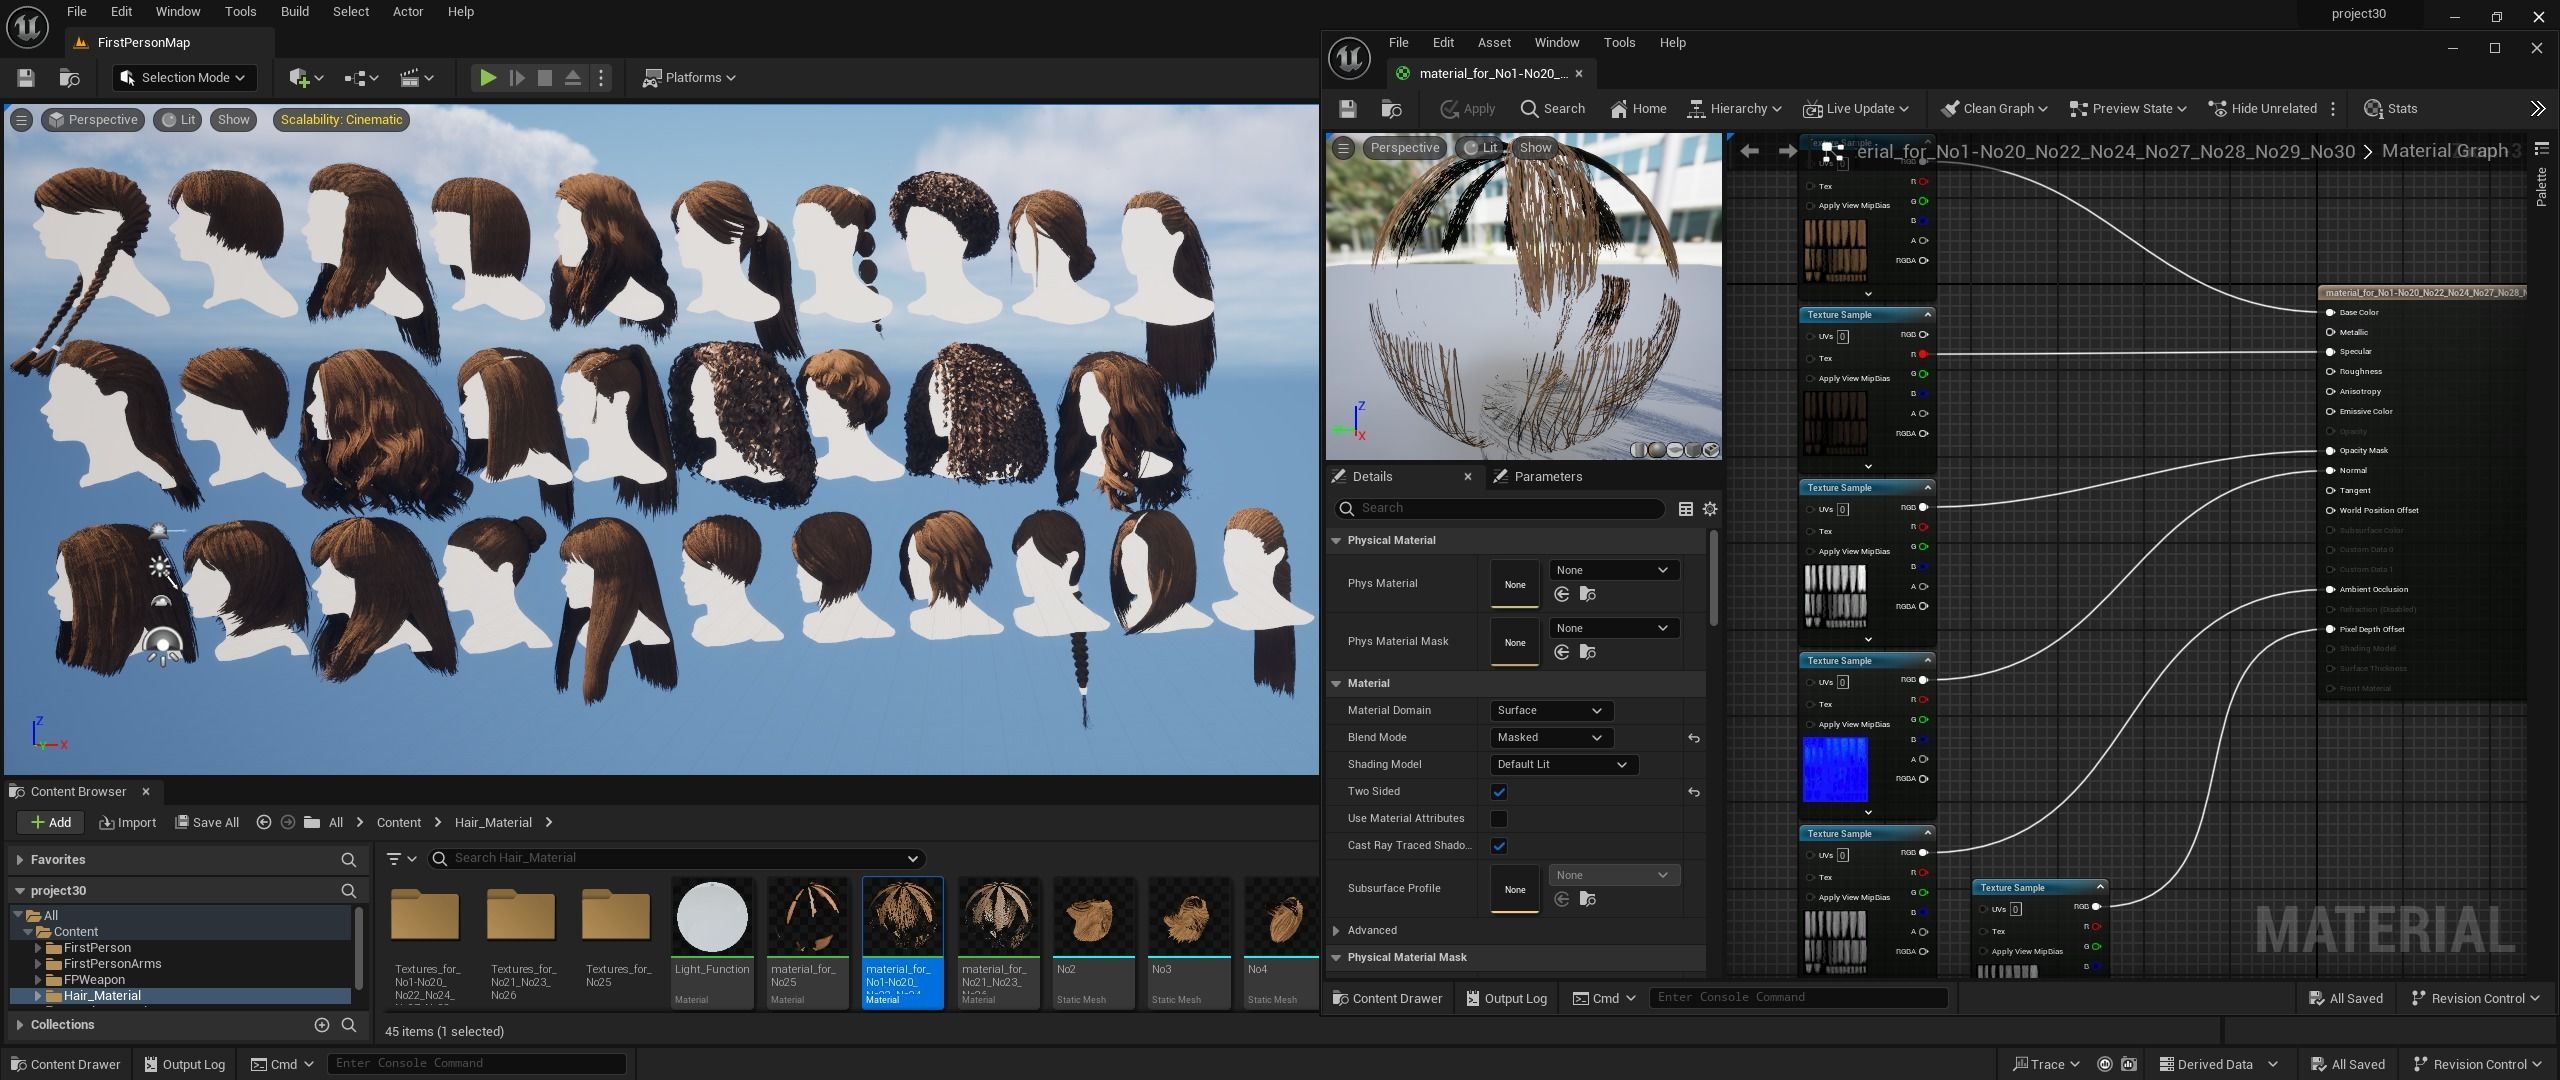The width and height of the screenshot is (2560, 1080).
Task: Open the Material Domain dropdown
Action: coord(1550,711)
